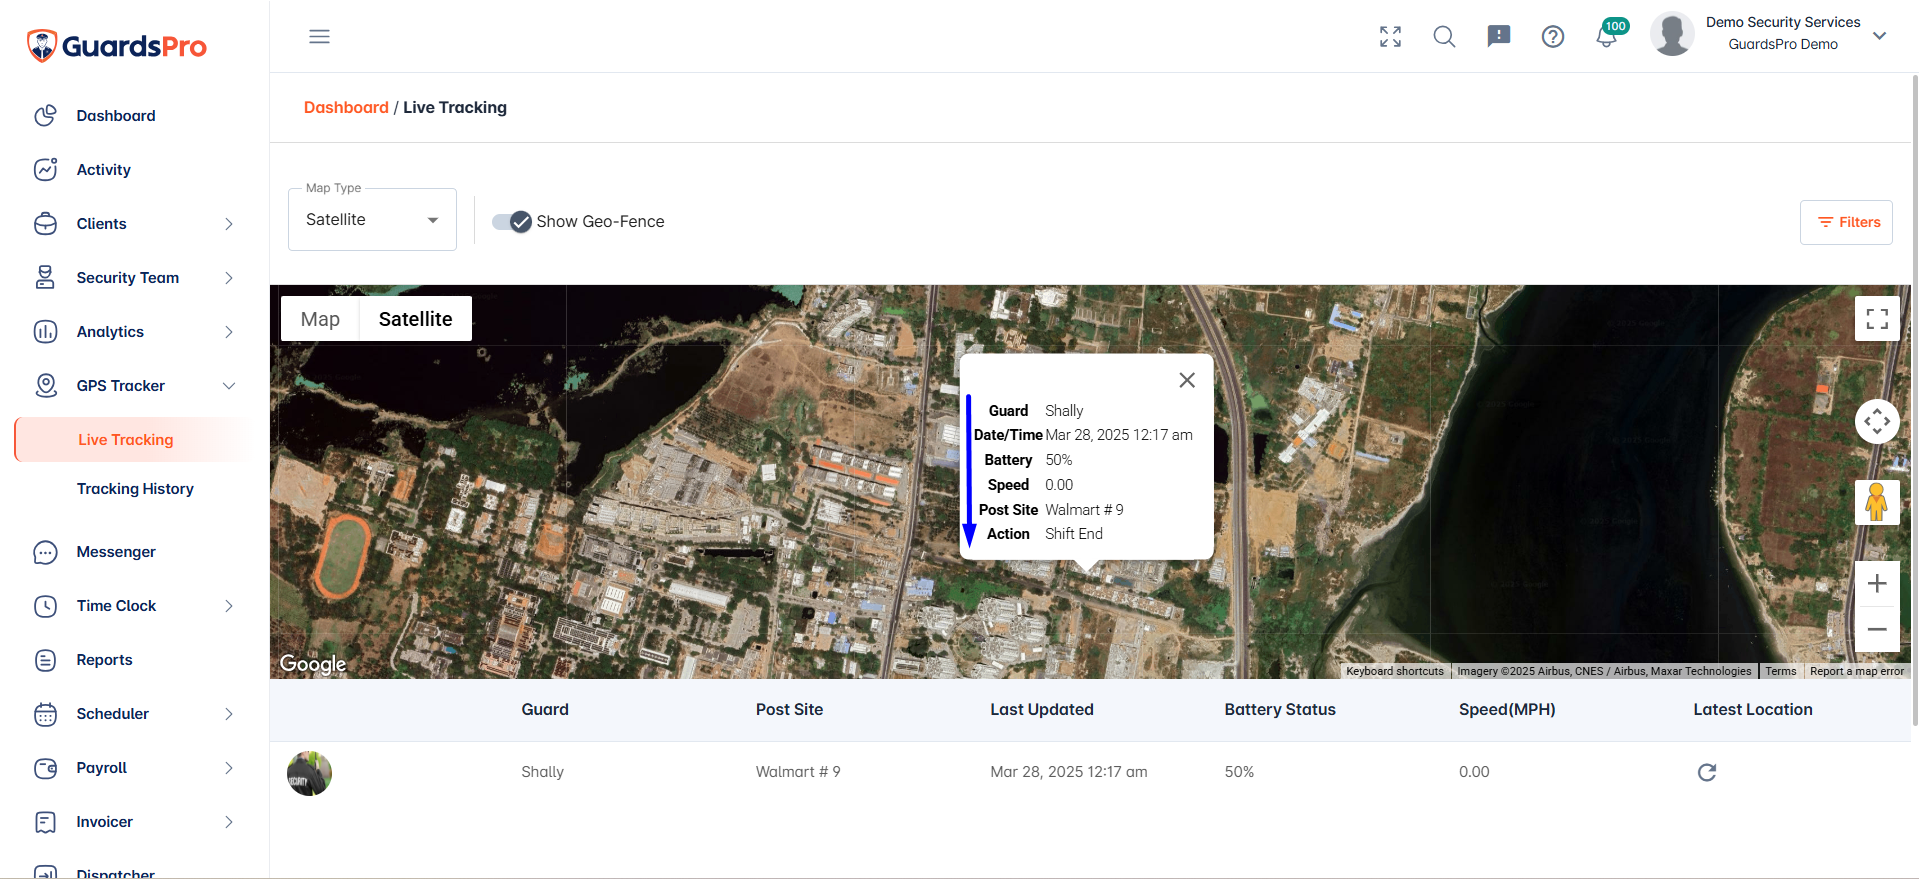Viewport: 1919px width, 879px height.
Task: Close the Shally guard info popup
Action: pyautogui.click(x=1187, y=380)
